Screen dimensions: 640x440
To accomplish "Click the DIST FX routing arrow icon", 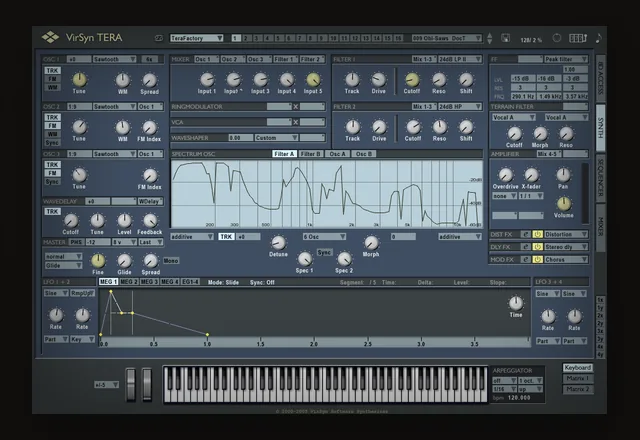I will tap(526, 234).
